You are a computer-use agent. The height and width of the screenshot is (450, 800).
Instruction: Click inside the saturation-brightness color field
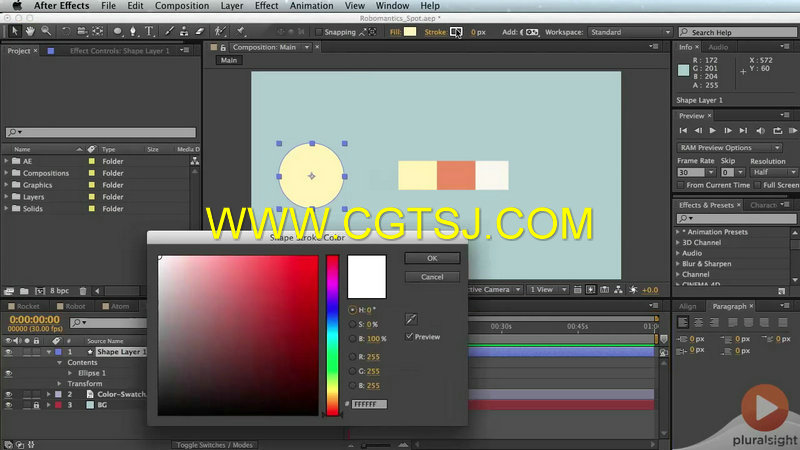tap(238, 335)
